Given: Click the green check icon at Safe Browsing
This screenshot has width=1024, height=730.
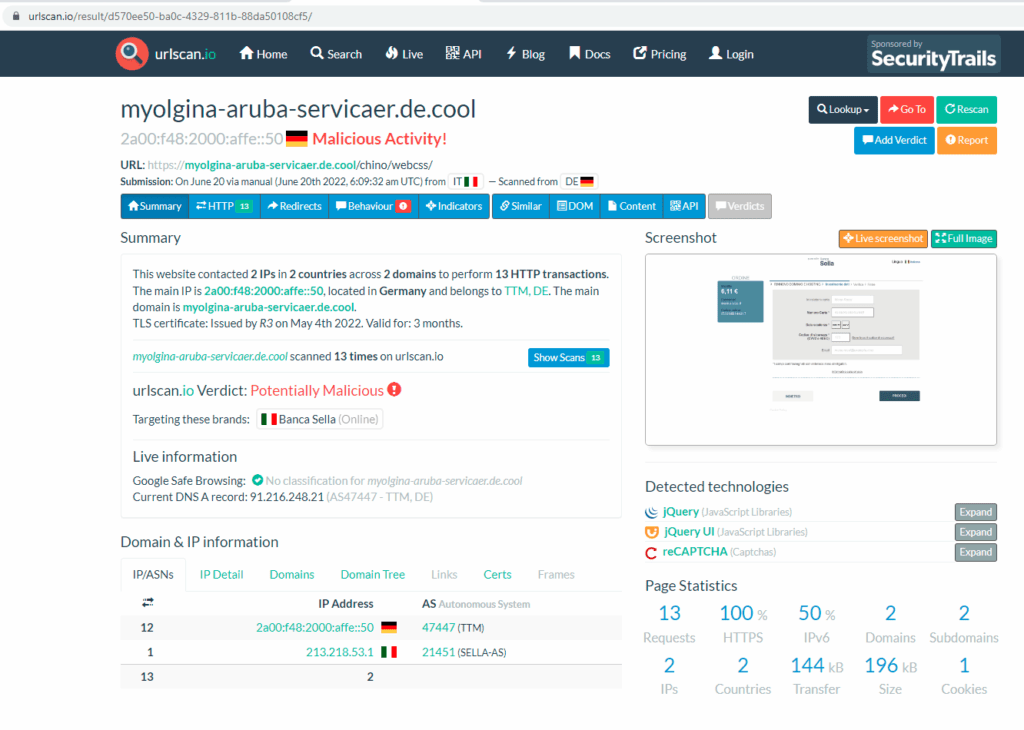Looking at the screenshot, I should point(257,480).
